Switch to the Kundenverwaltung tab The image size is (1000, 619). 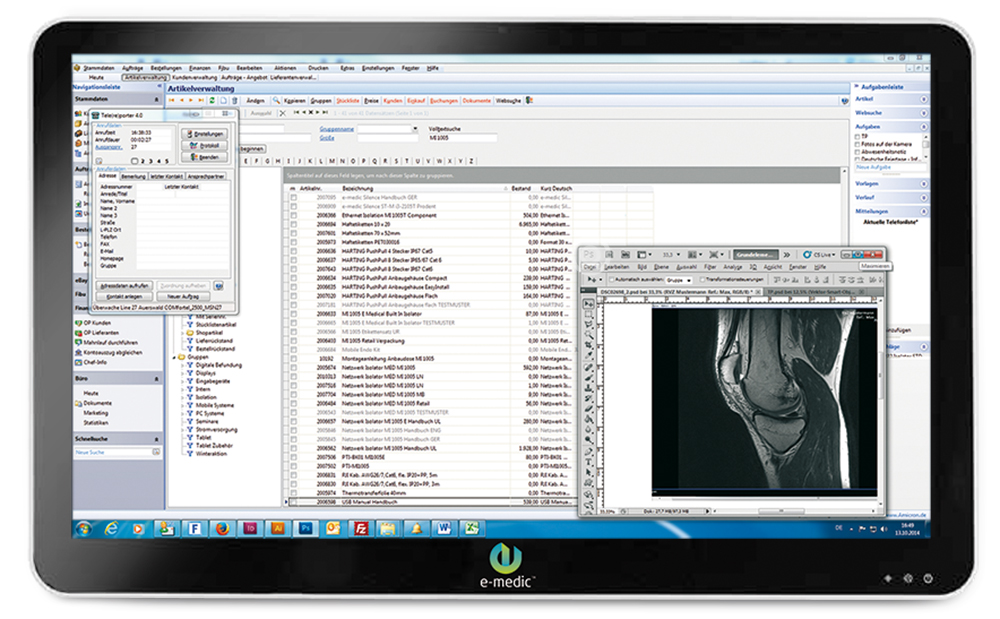194,77
